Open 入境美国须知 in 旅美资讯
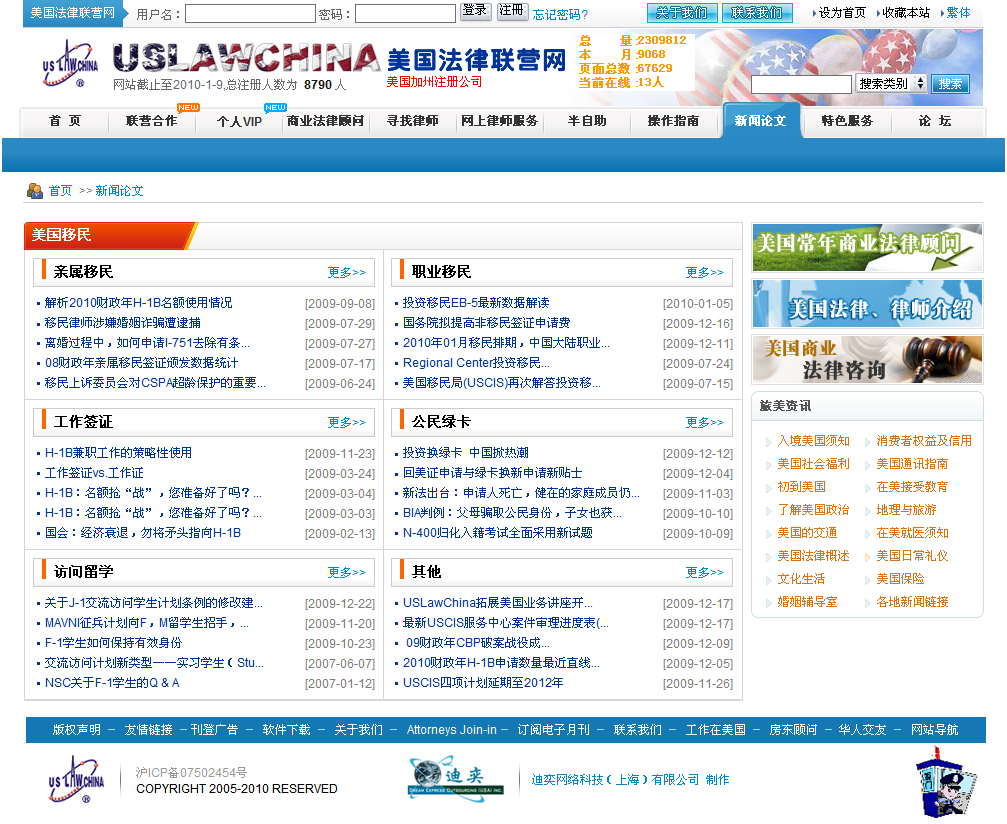Image resolution: width=1007 pixels, height=824 pixels. [x=814, y=441]
